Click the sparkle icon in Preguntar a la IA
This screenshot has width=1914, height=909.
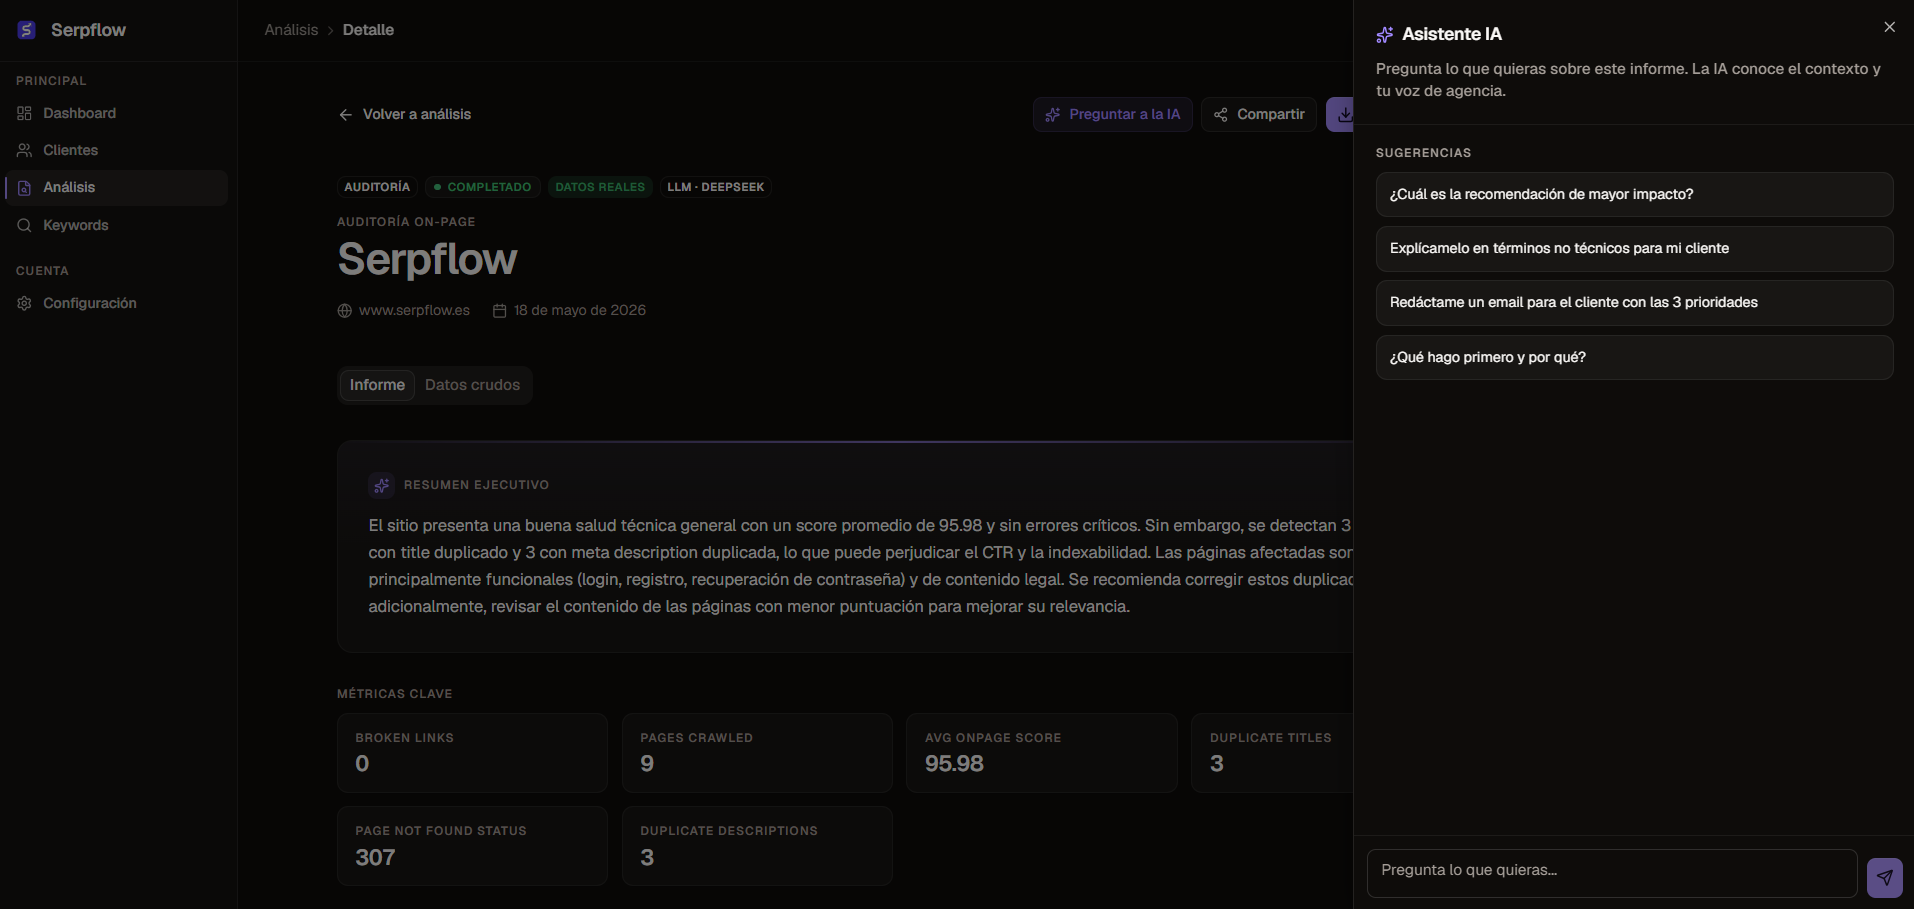(1053, 115)
